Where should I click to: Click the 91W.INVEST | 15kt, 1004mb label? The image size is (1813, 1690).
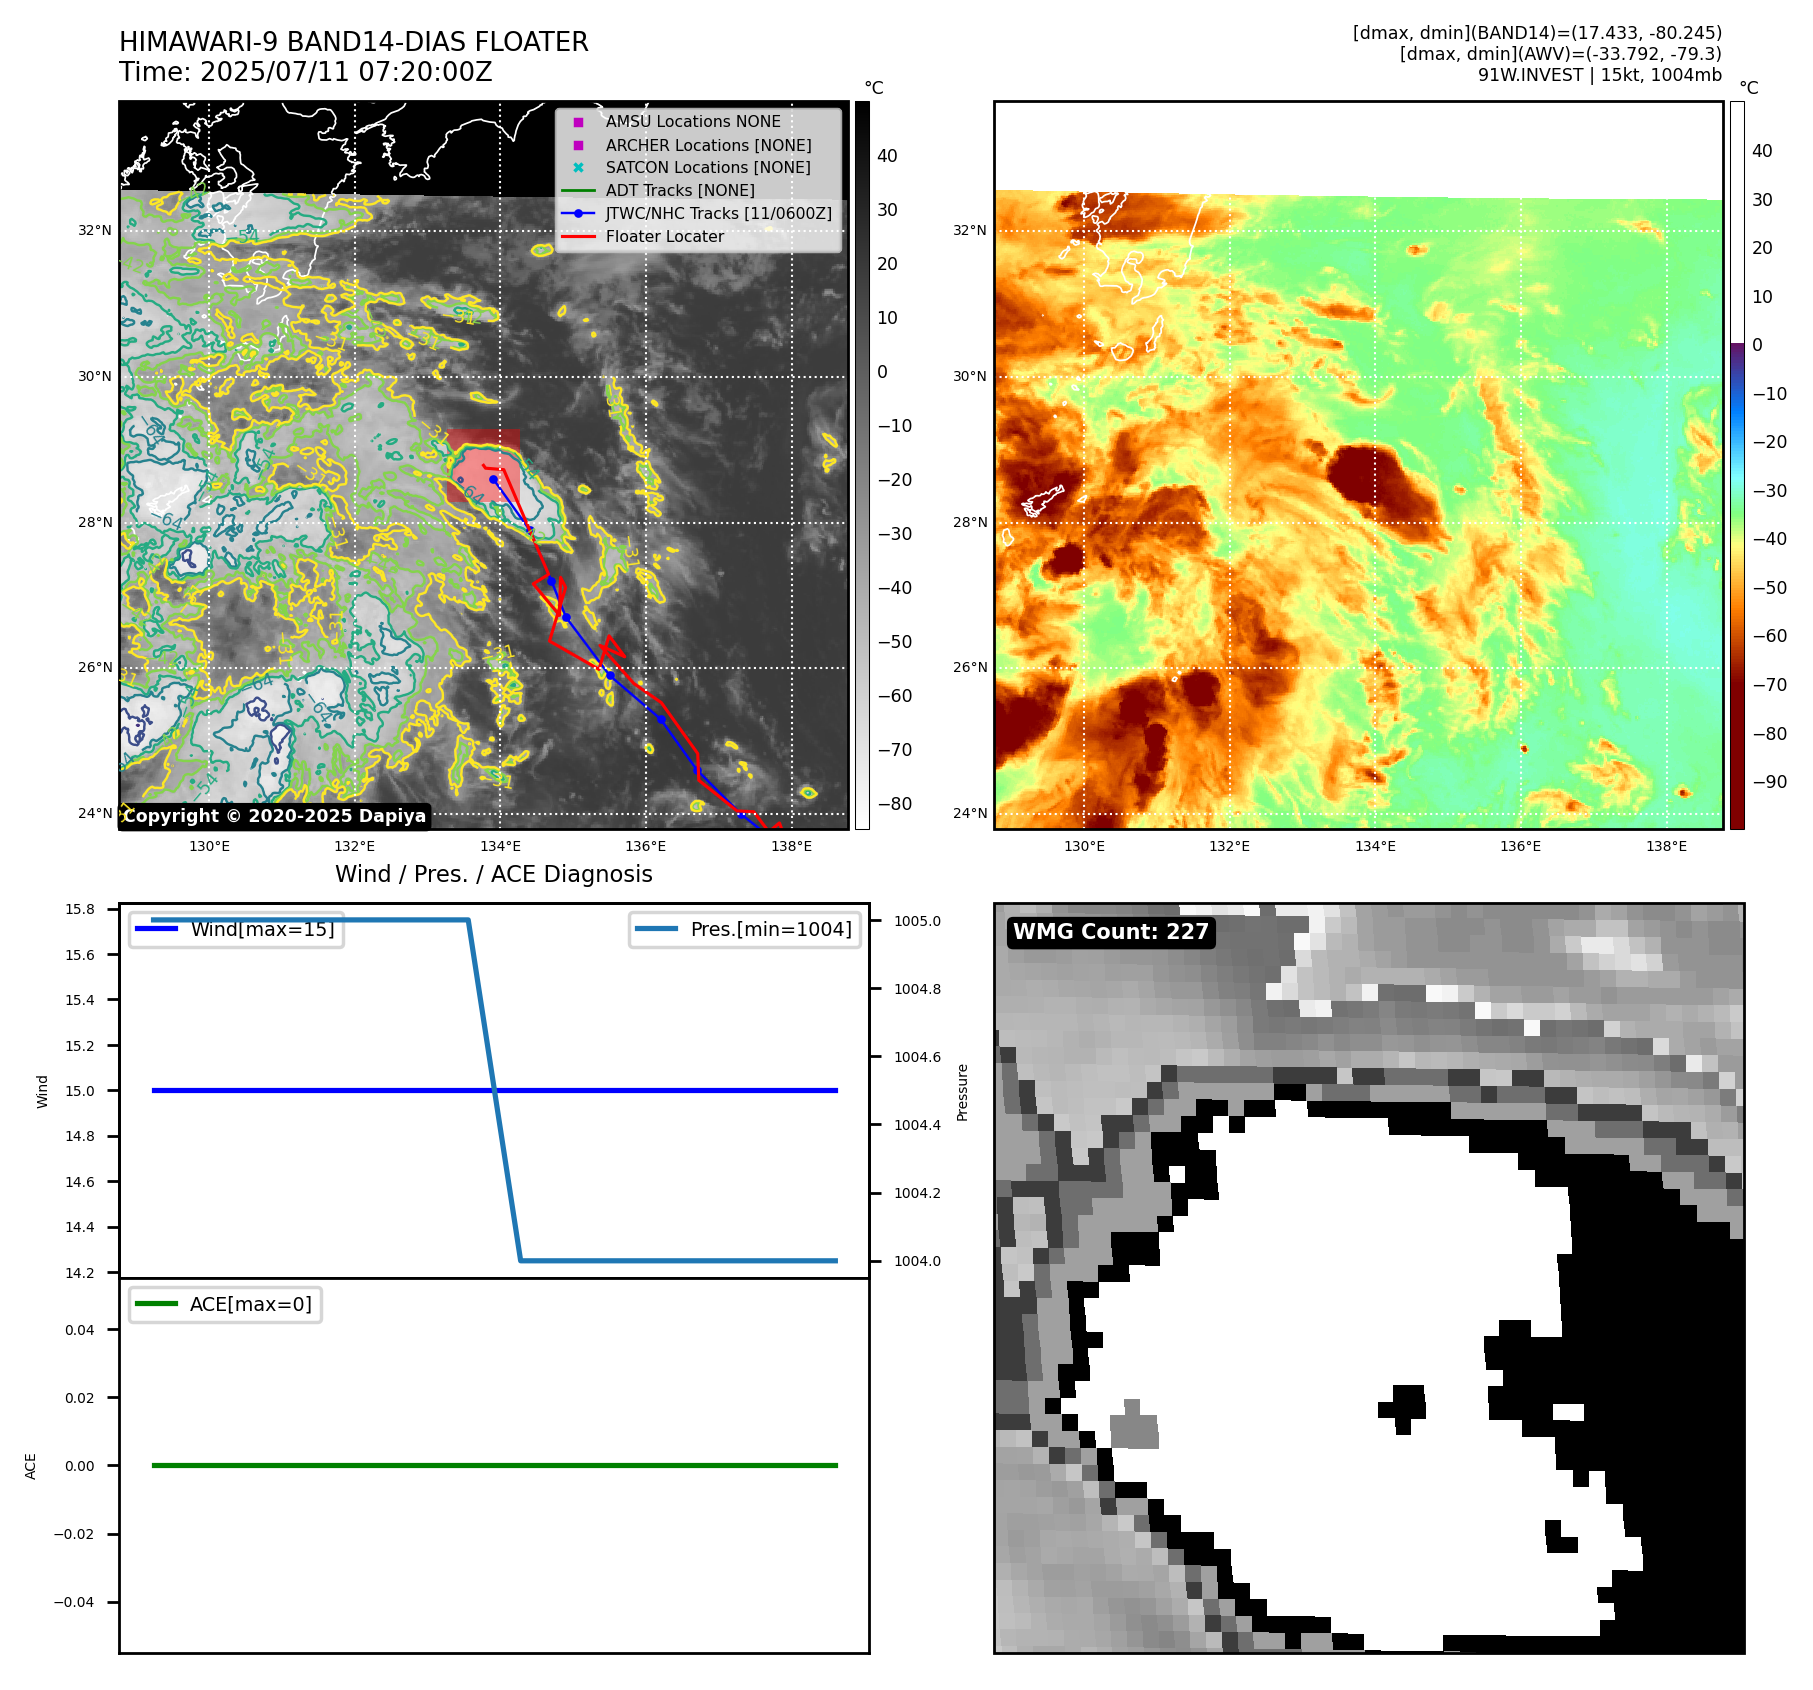click(x=1600, y=75)
